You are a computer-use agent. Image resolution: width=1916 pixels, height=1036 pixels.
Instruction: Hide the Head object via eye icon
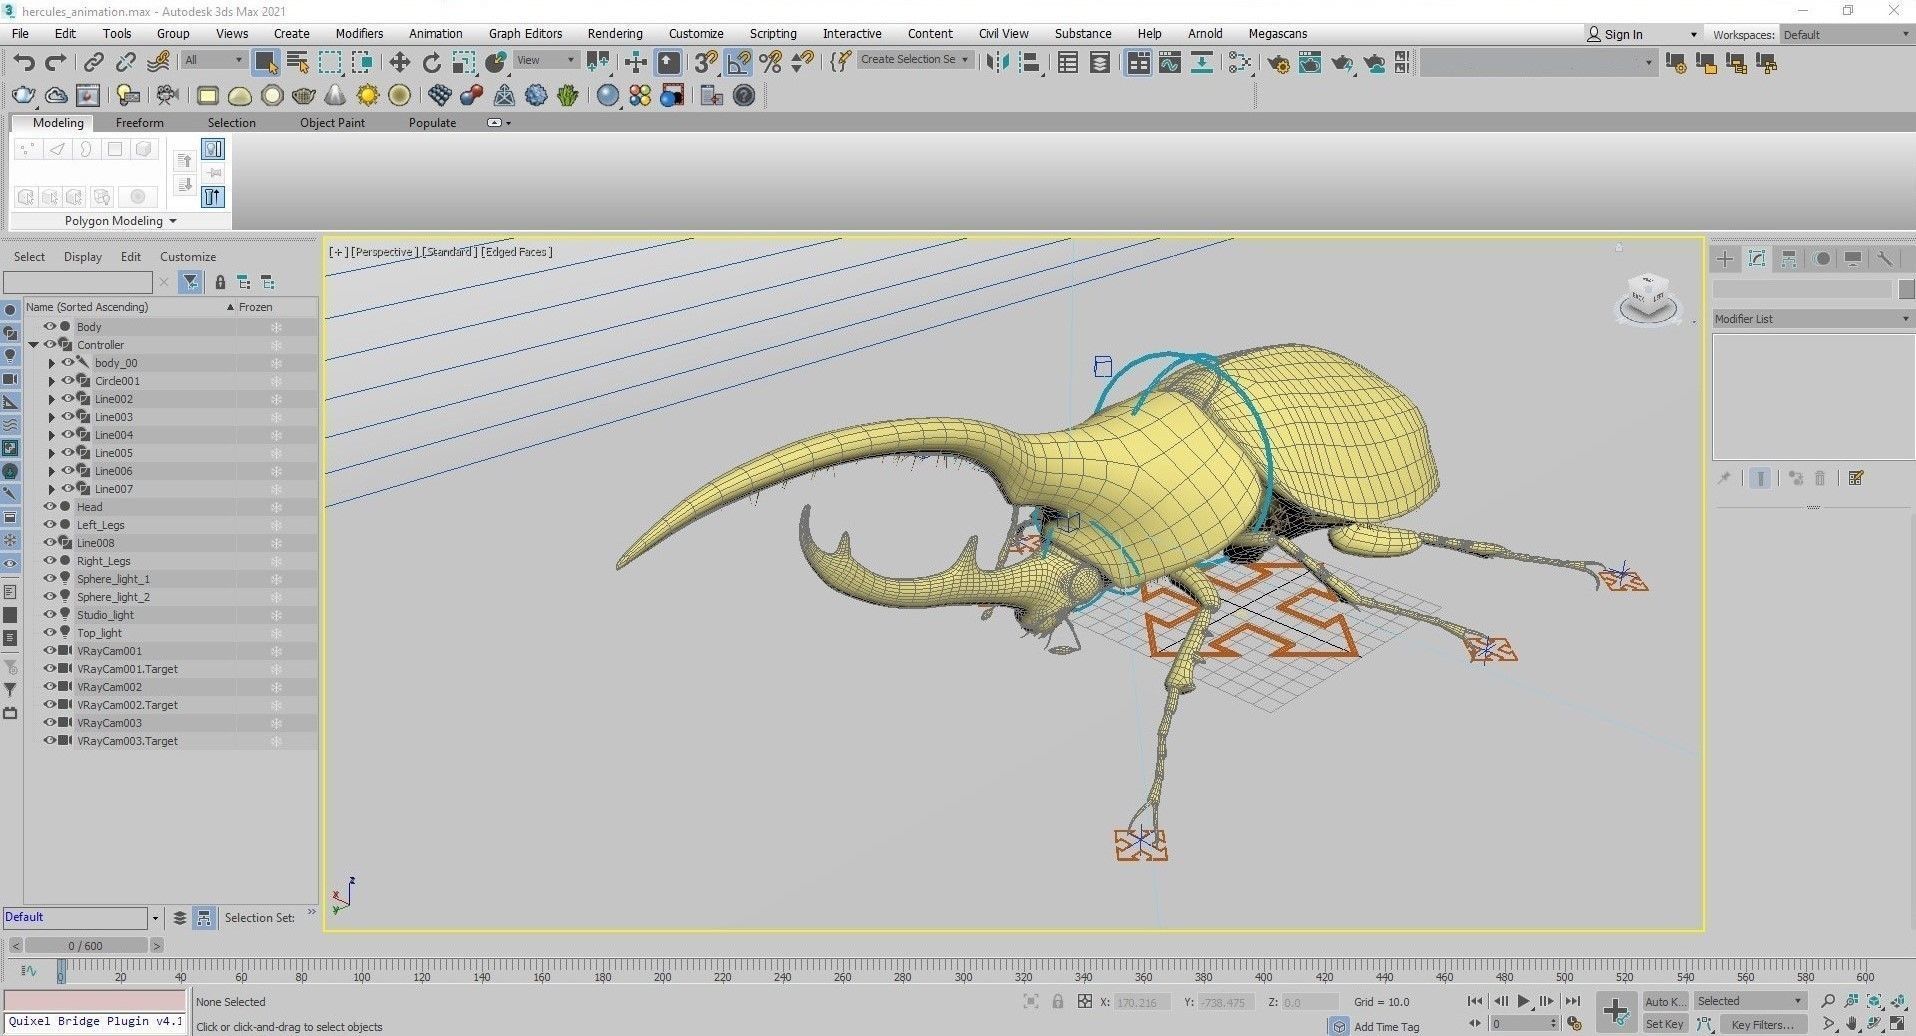[x=49, y=507]
